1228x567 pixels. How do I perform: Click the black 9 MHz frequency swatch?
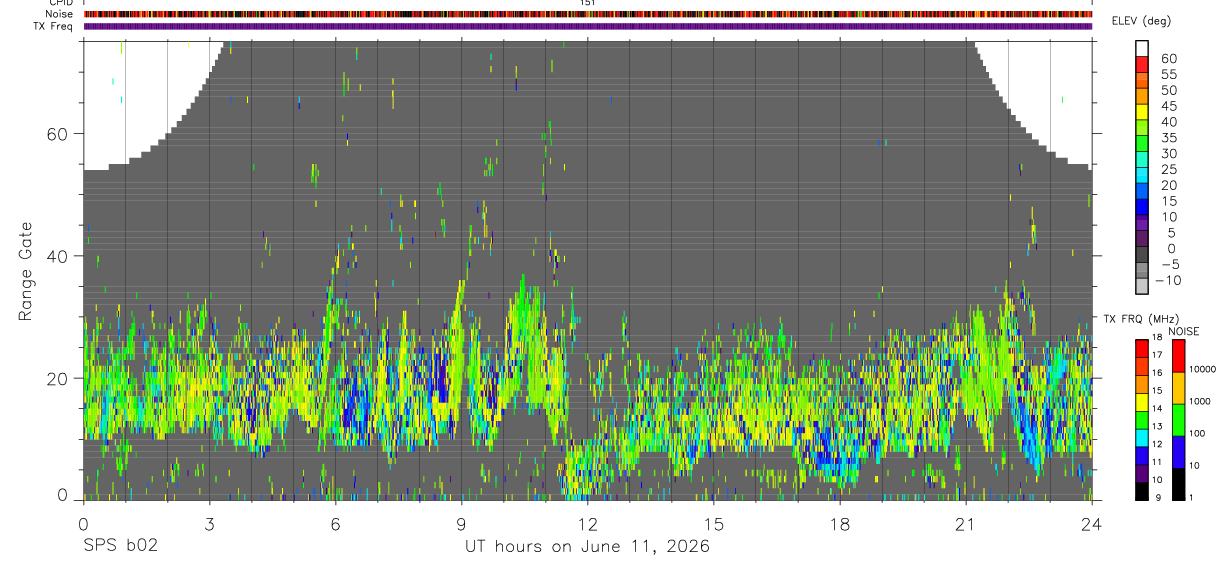click(1142, 491)
